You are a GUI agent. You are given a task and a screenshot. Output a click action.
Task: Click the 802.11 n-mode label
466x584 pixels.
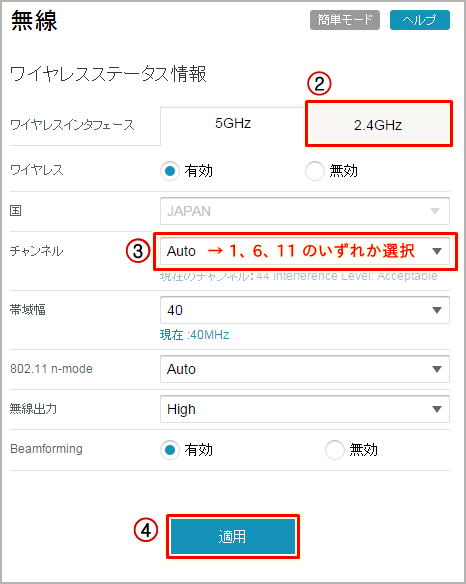[x=51, y=369]
